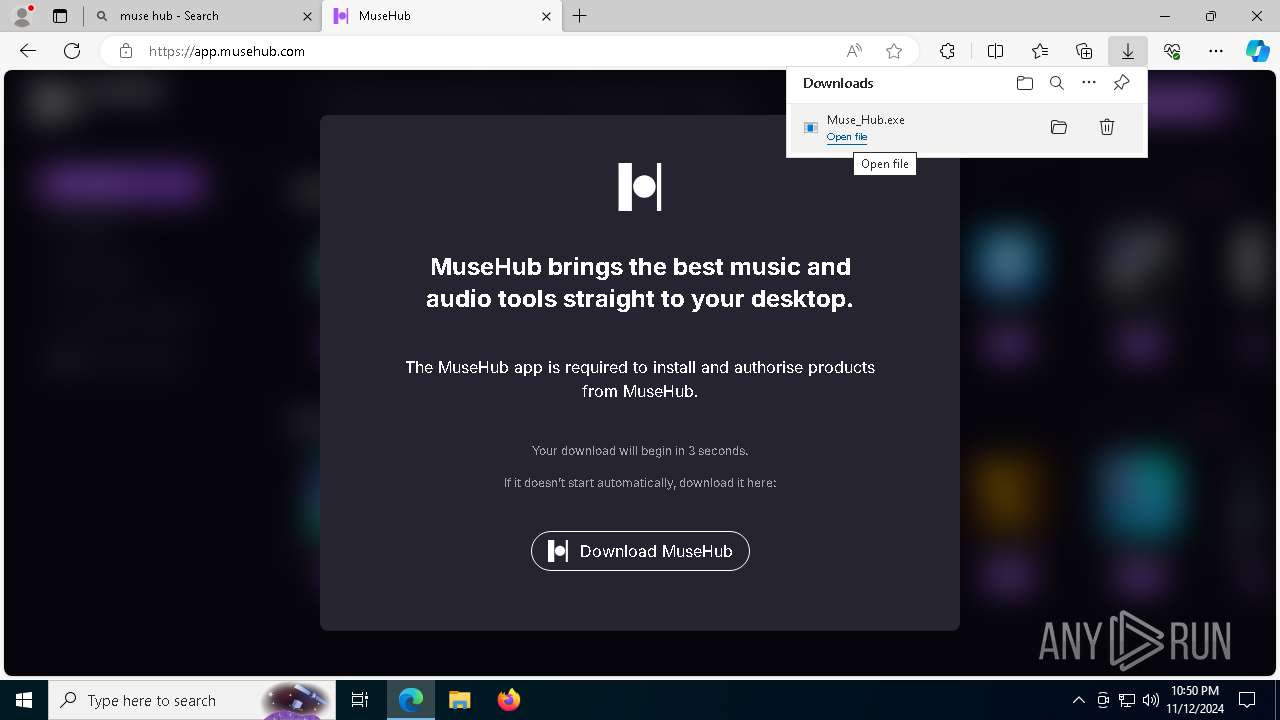Screen dimensions: 1280x720
Task: Open file link for Muse_Hub.exe
Action: click(847, 137)
